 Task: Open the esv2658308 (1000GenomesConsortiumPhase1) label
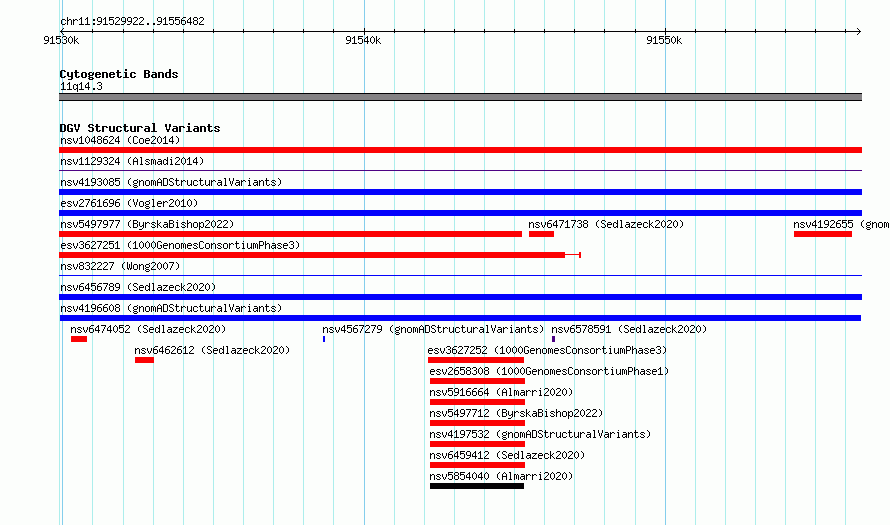(549, 371)
